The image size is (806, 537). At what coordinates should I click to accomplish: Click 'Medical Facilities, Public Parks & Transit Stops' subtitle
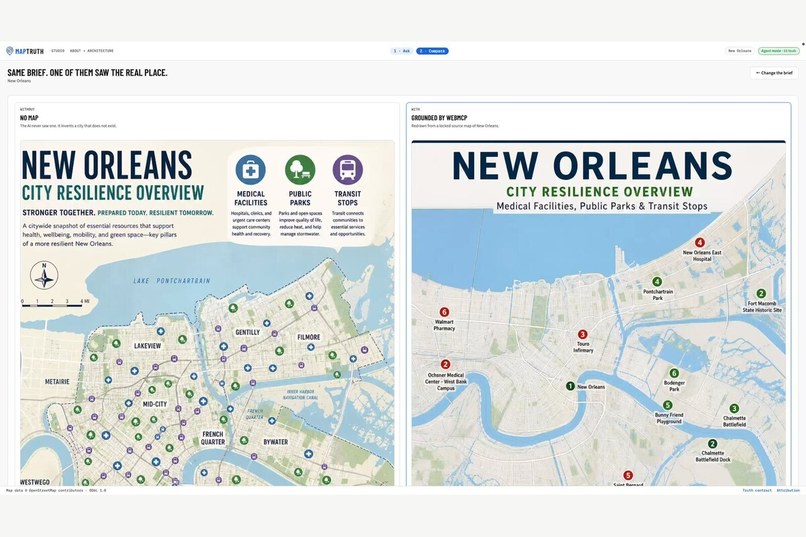pos(601,206)
